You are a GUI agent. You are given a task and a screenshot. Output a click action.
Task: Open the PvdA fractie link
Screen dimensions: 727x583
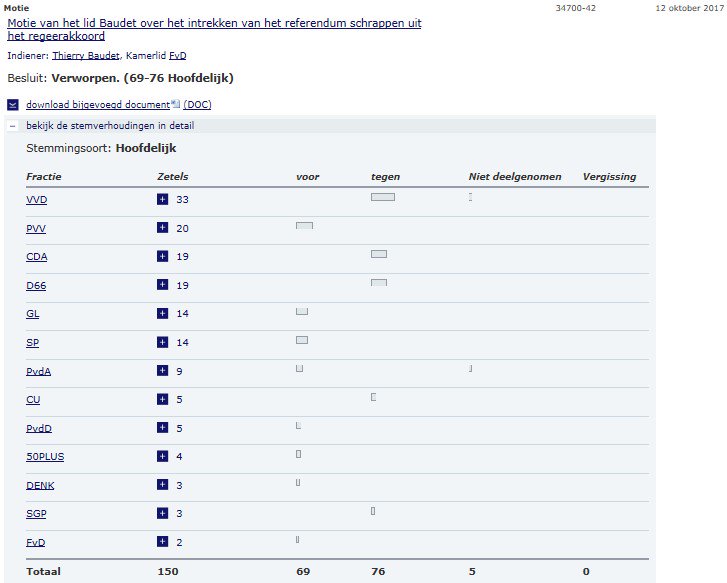(x=38, y=371)
